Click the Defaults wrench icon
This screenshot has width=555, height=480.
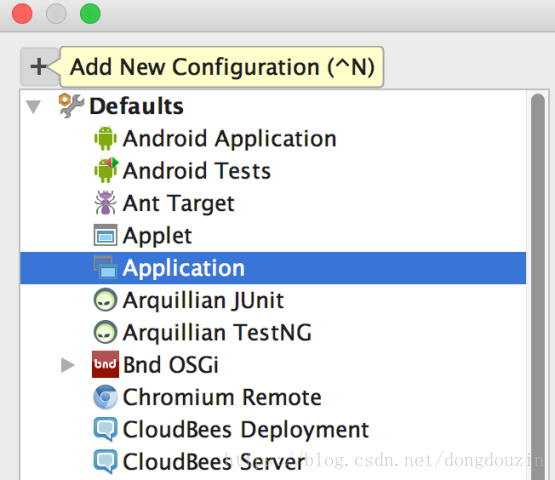pos(71,105)
